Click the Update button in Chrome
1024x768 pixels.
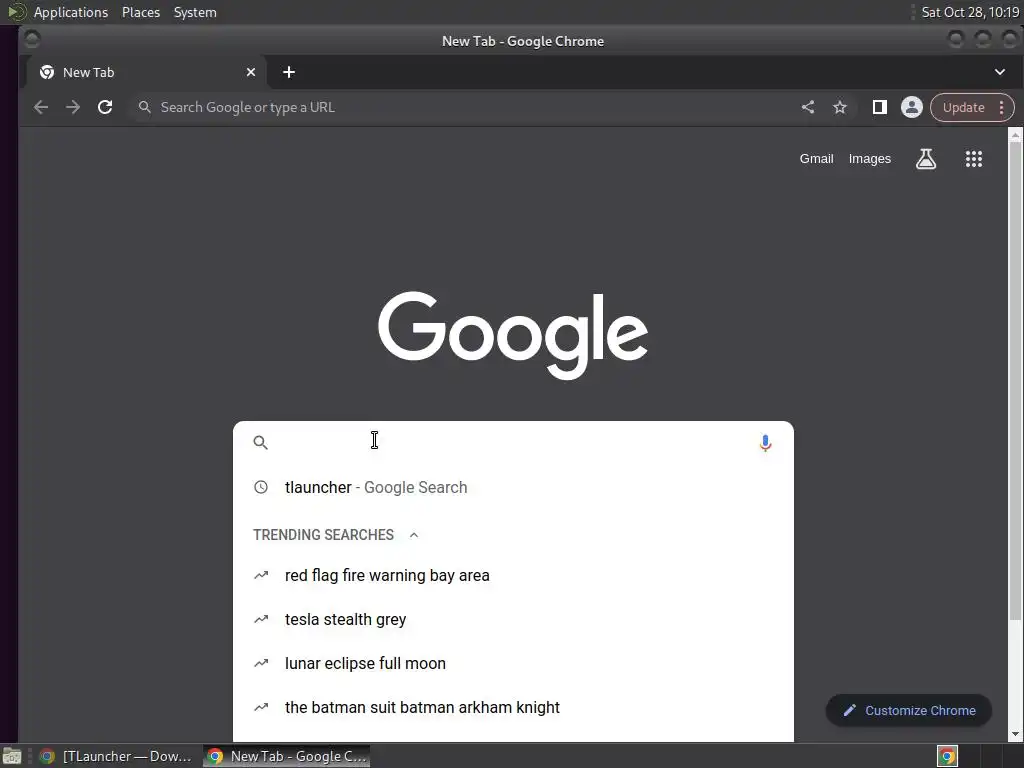963,108
